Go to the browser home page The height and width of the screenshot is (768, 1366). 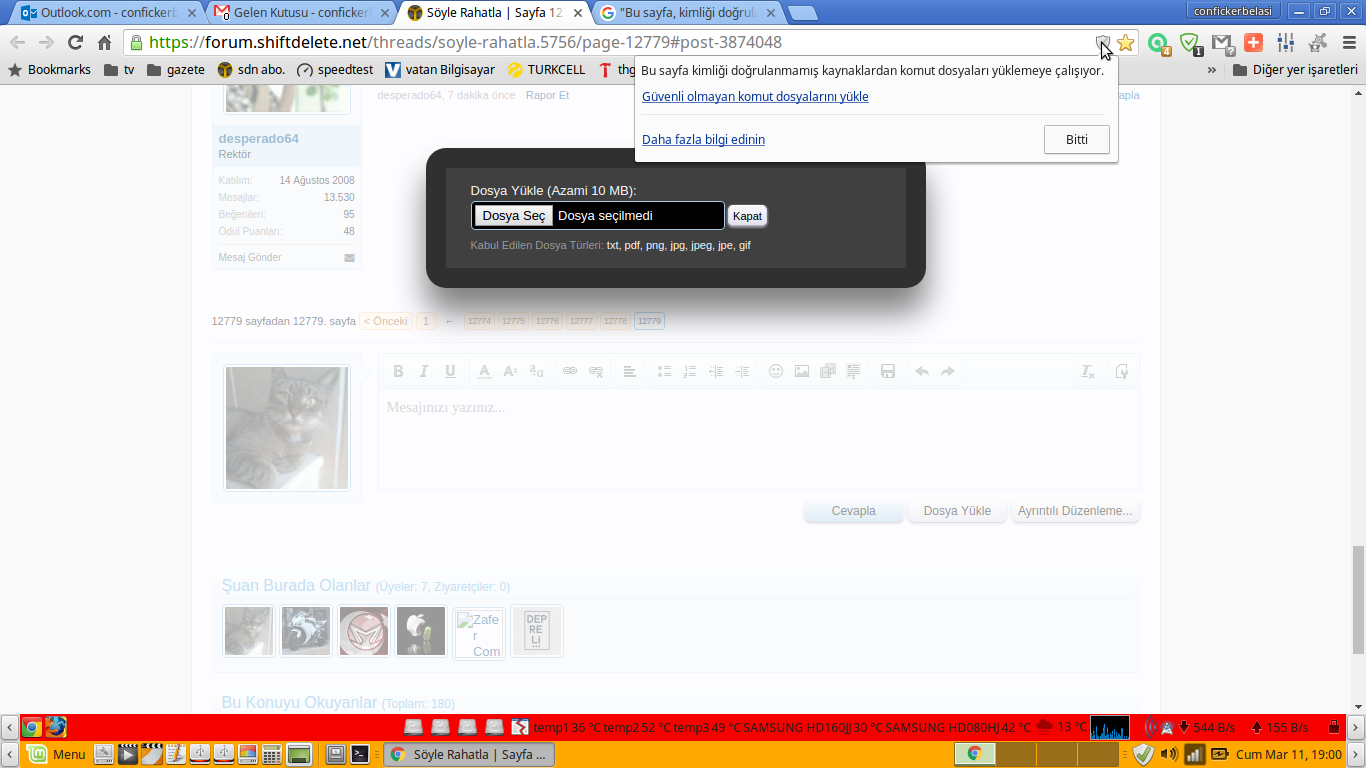pyautogui.click(x=104, y=43)
